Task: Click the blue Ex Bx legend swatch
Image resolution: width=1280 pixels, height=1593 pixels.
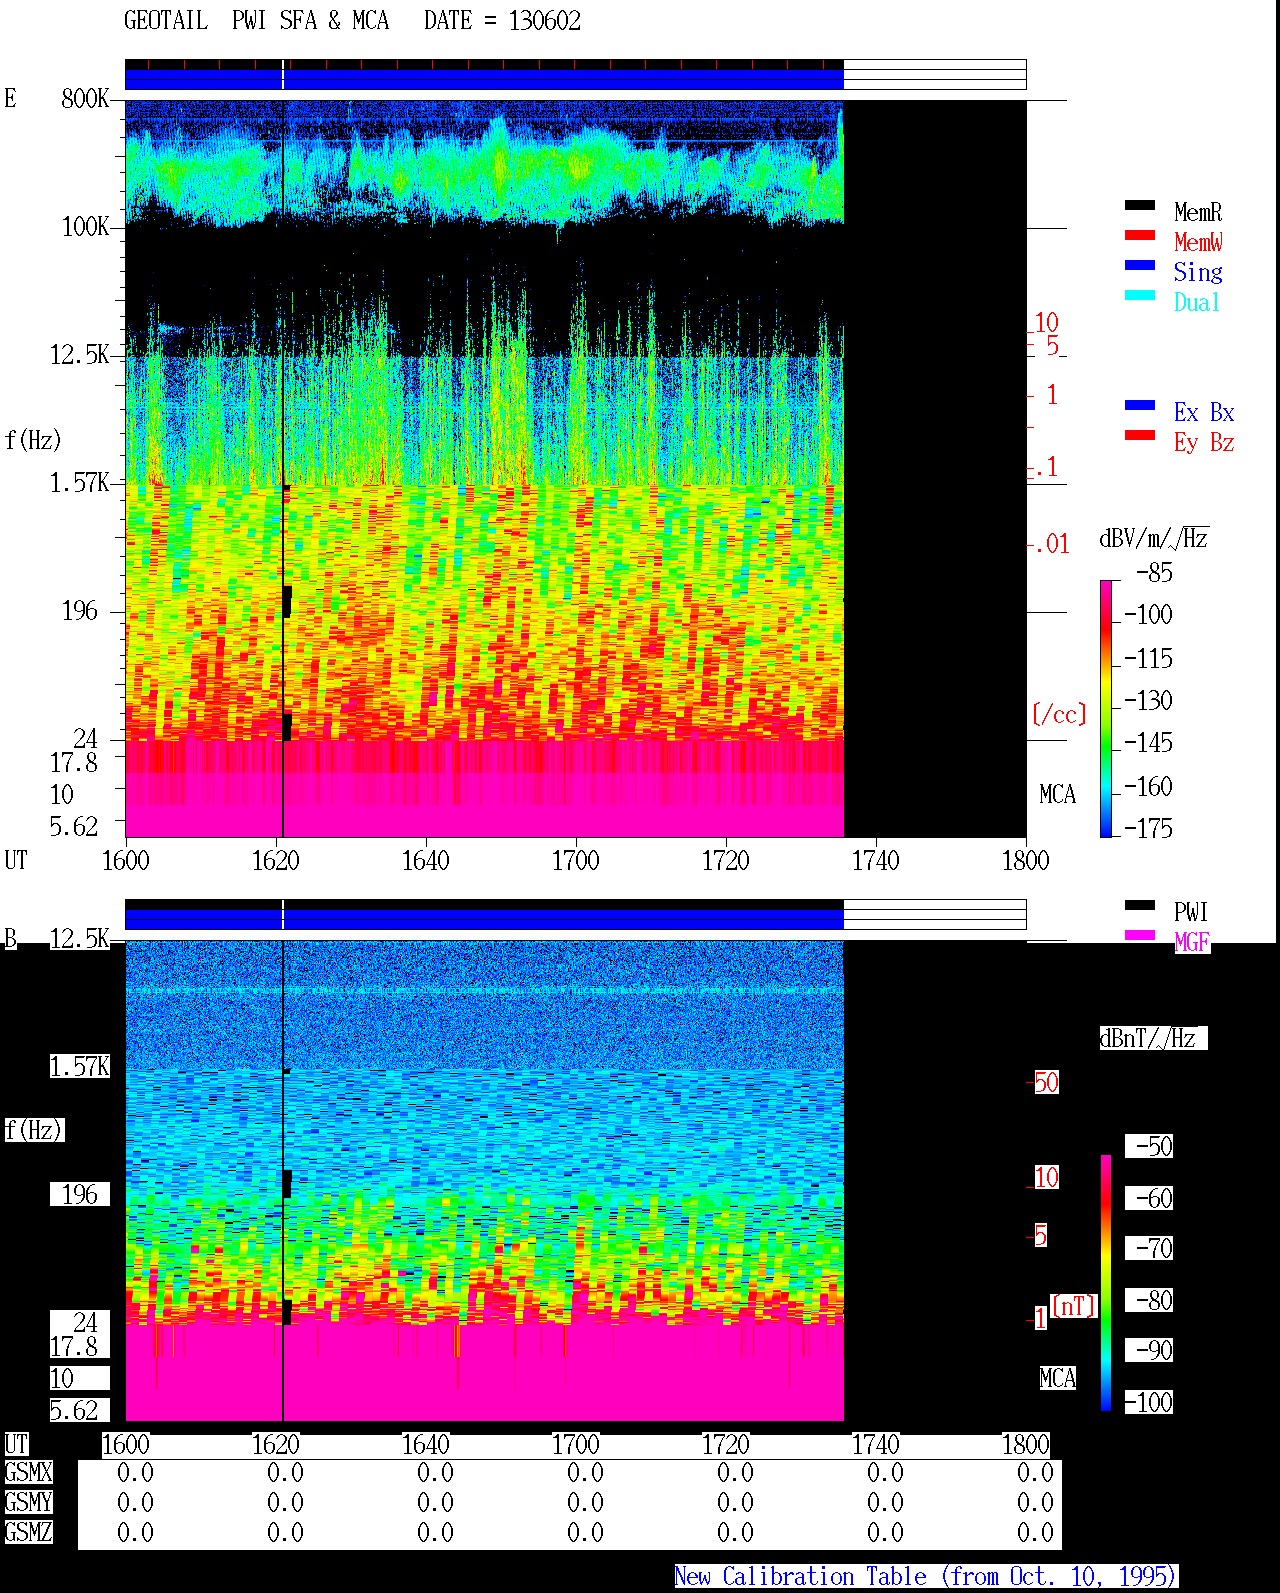Action: click(x=1140, y=405)
